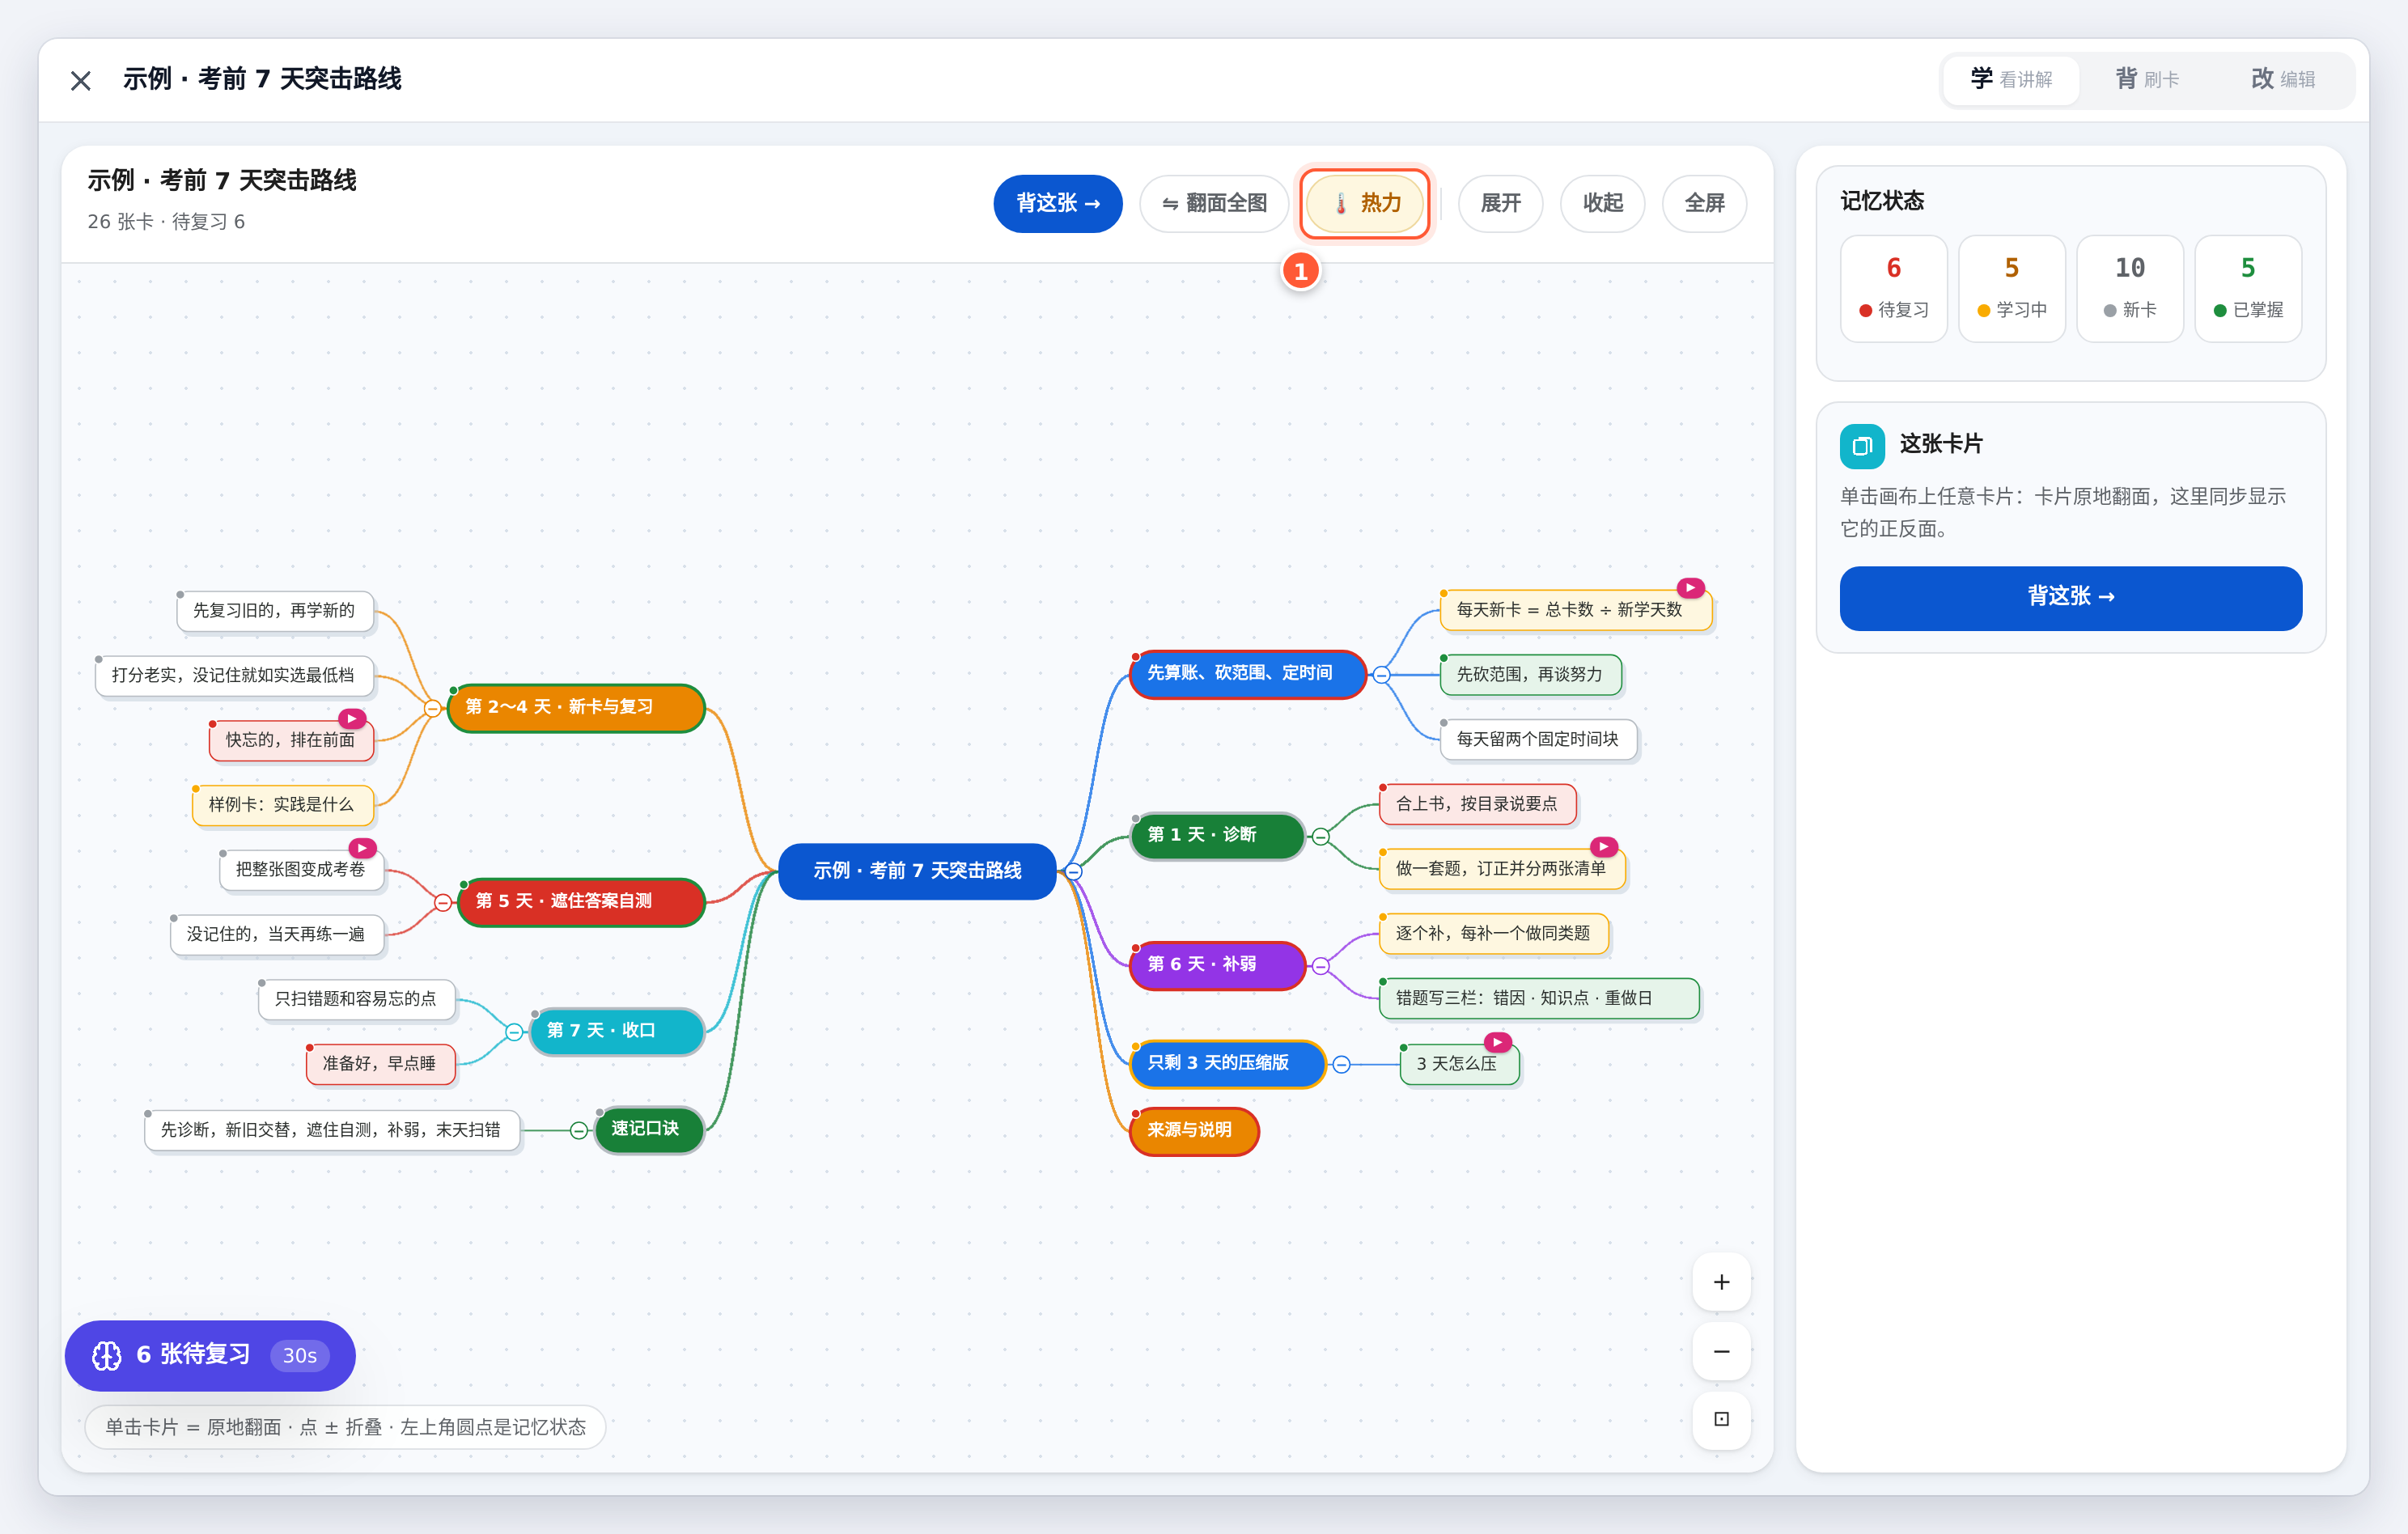Select the 5 已掌握 status tile
2408x1534 pixels.
click(2247, 289)
